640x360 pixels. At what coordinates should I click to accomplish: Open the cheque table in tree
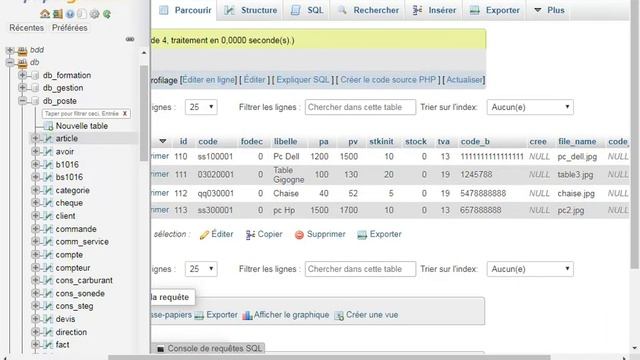coord(69,203)
